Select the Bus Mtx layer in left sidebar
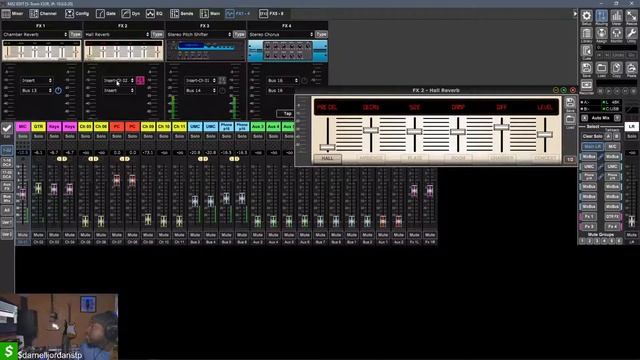 click(7, 199)
